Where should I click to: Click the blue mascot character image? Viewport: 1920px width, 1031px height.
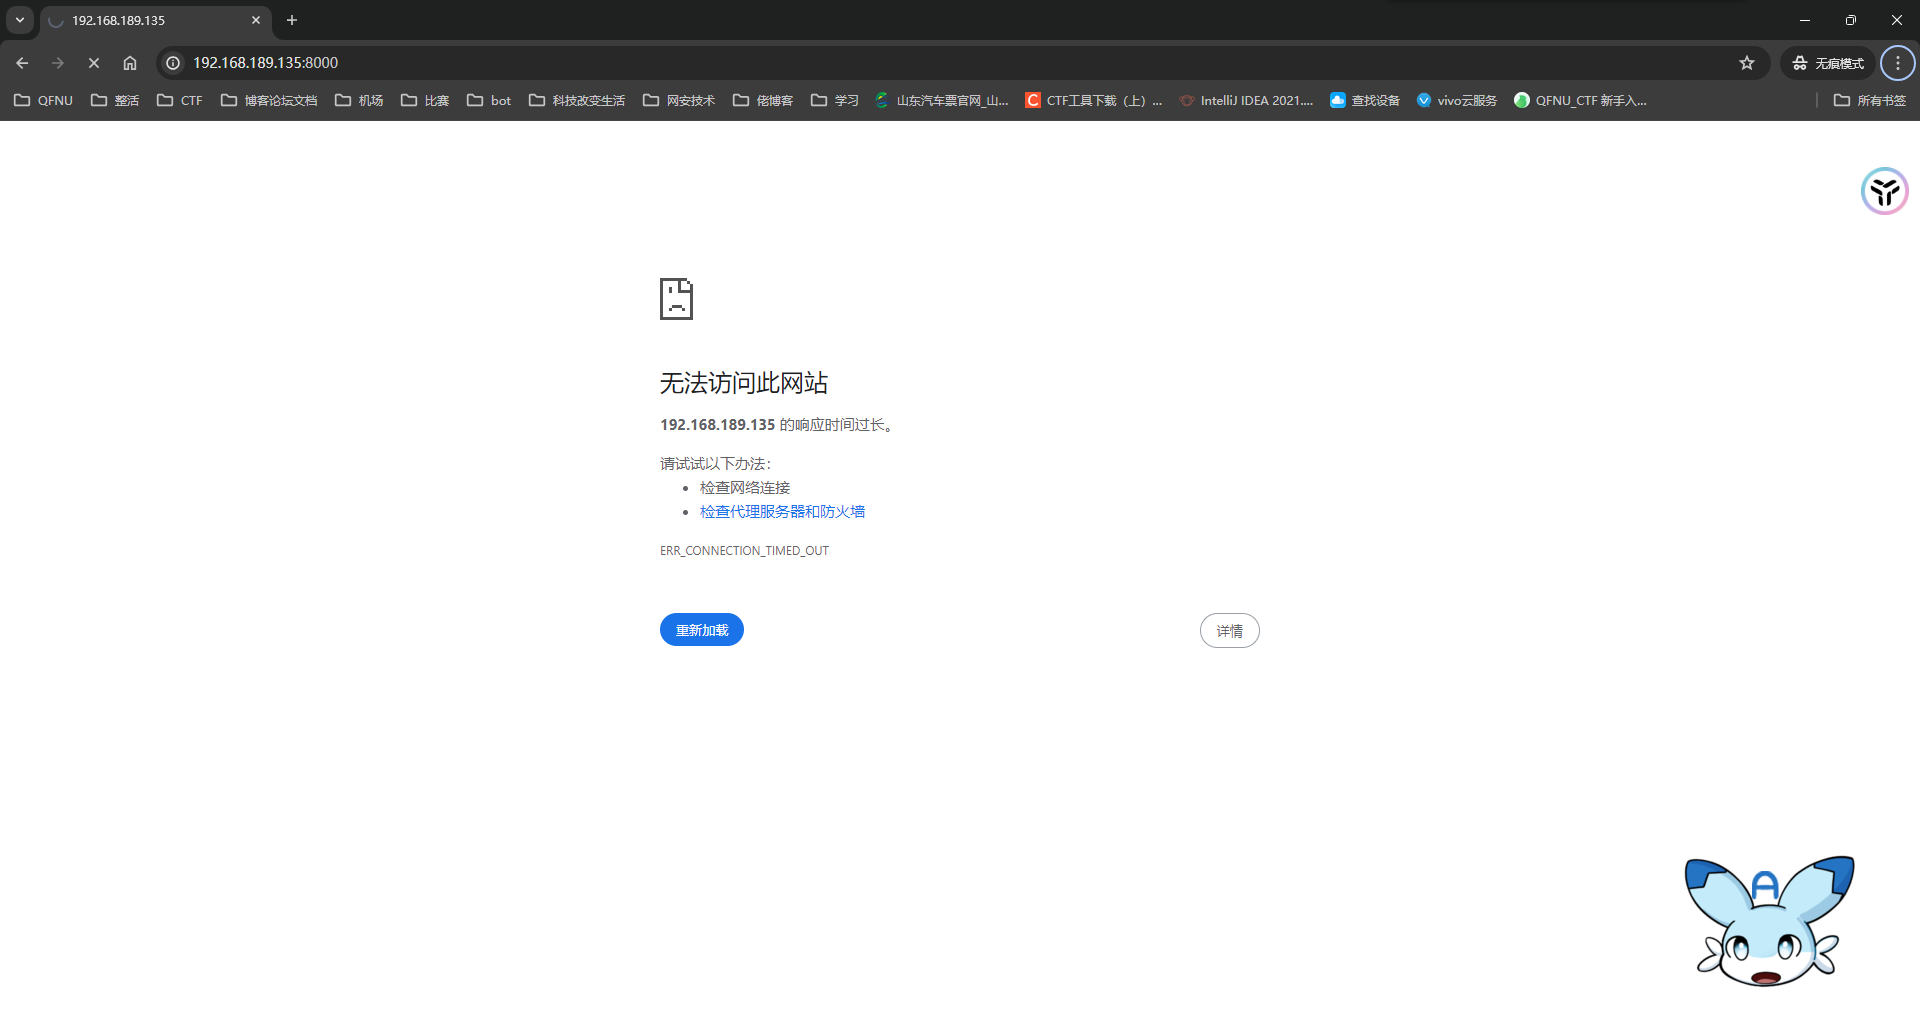1767,921
